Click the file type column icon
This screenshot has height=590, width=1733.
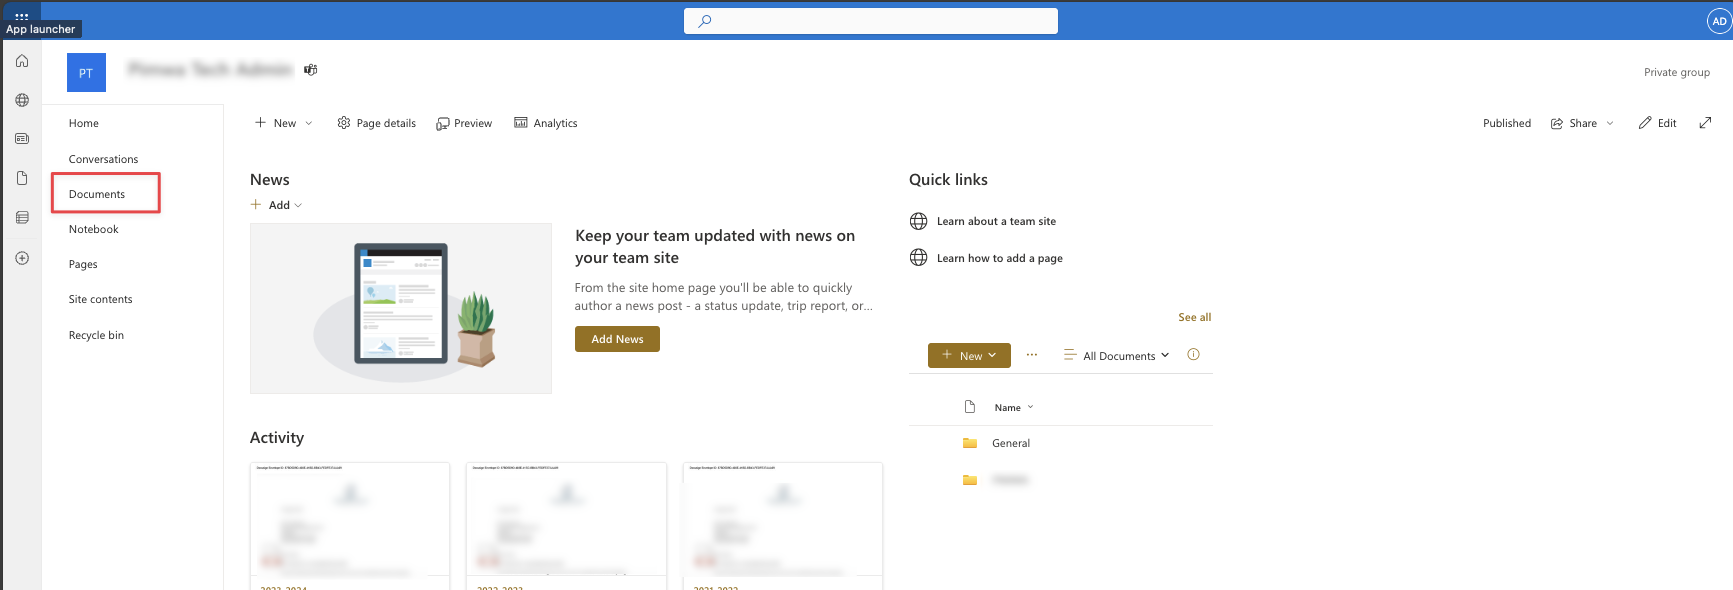pyautogui.click(x=969, y=407)
